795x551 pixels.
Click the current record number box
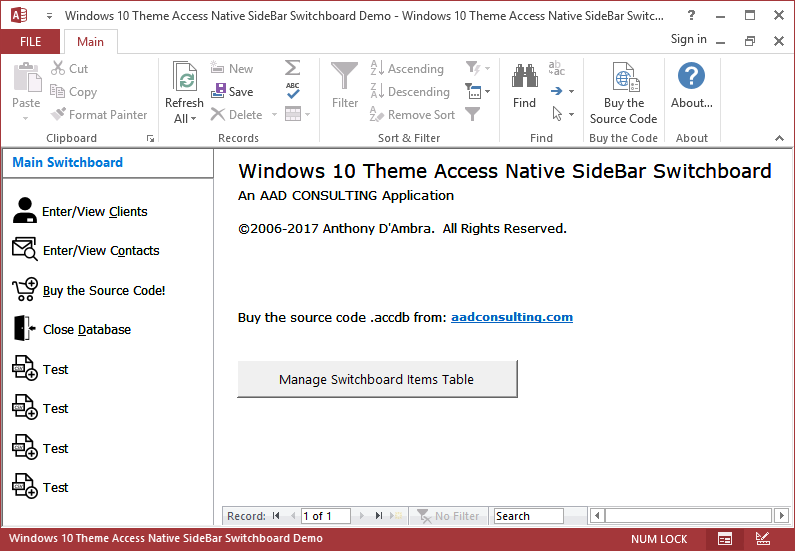pos(326,516)
